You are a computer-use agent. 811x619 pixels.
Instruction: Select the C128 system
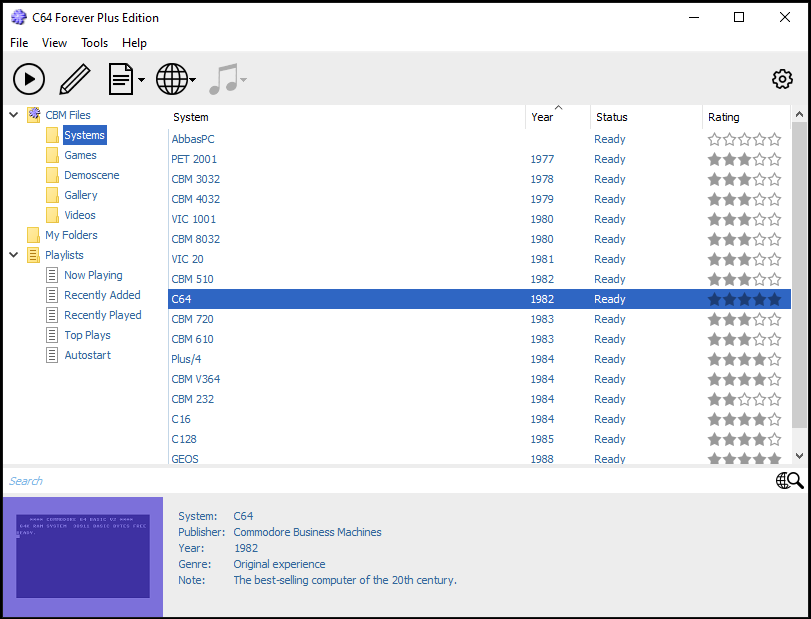pyautogui.click(x=479, y=439)
